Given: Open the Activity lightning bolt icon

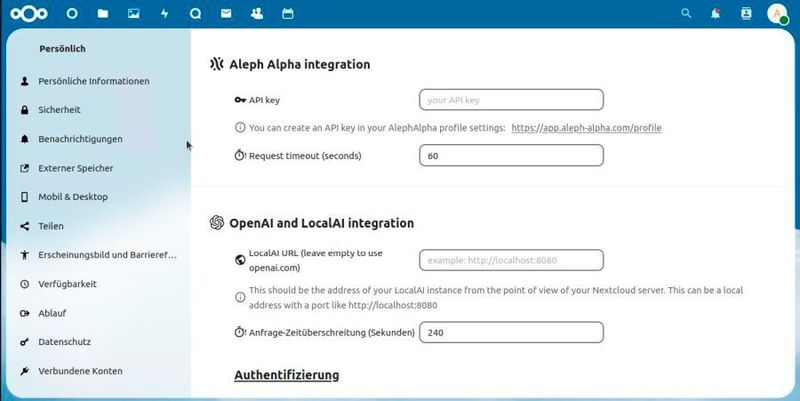Looking at the screenshot, I should (x=164, y=14).
